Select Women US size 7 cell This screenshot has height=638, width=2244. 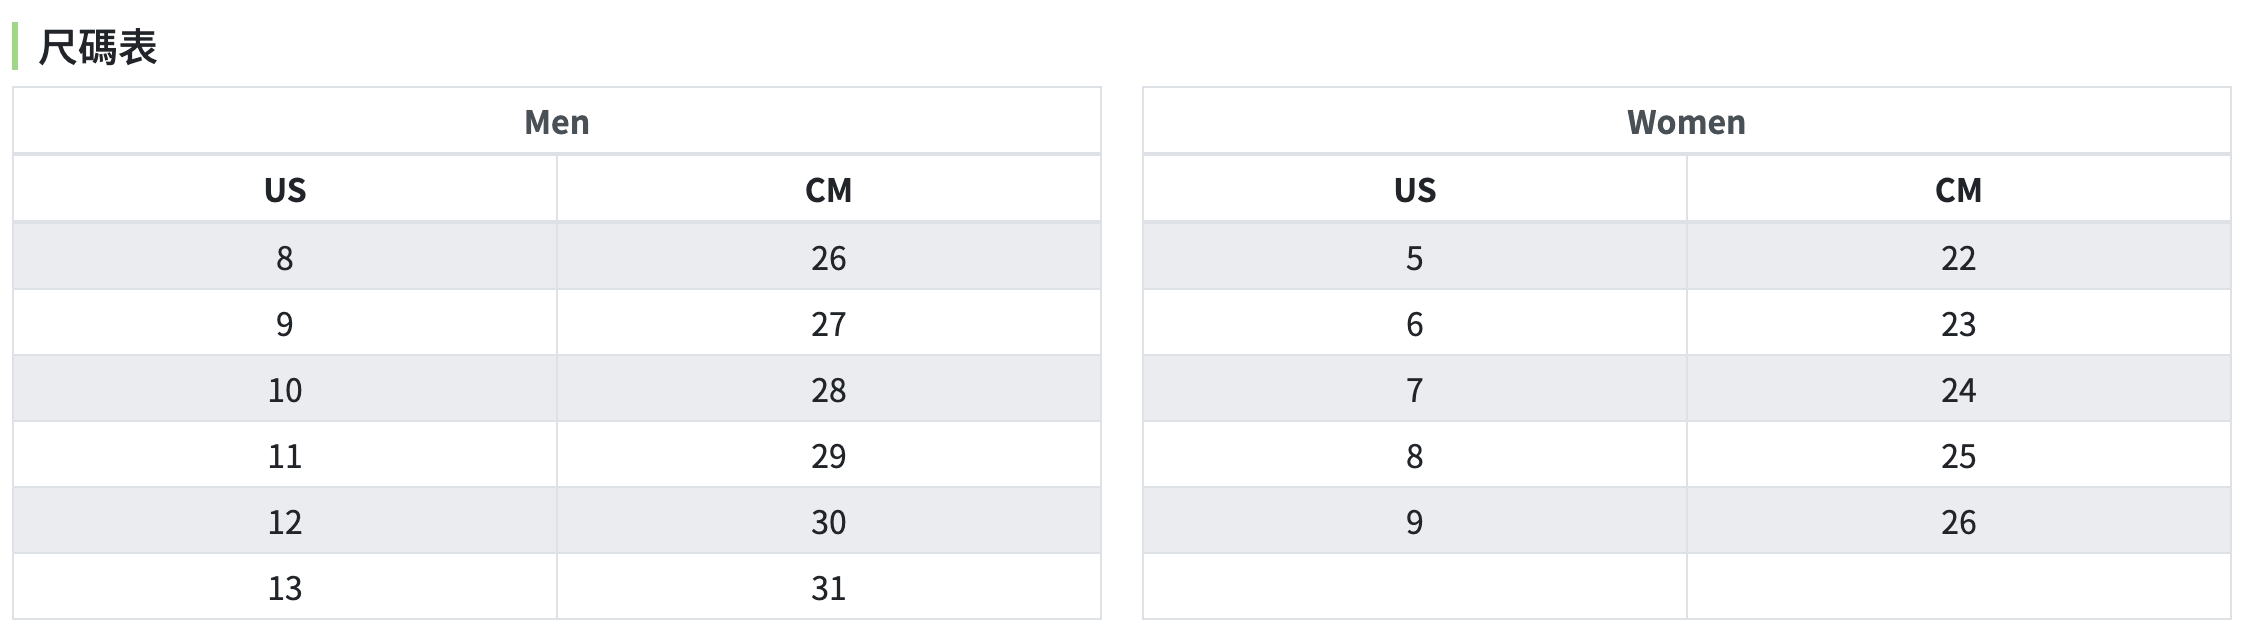coord(1414,390)
